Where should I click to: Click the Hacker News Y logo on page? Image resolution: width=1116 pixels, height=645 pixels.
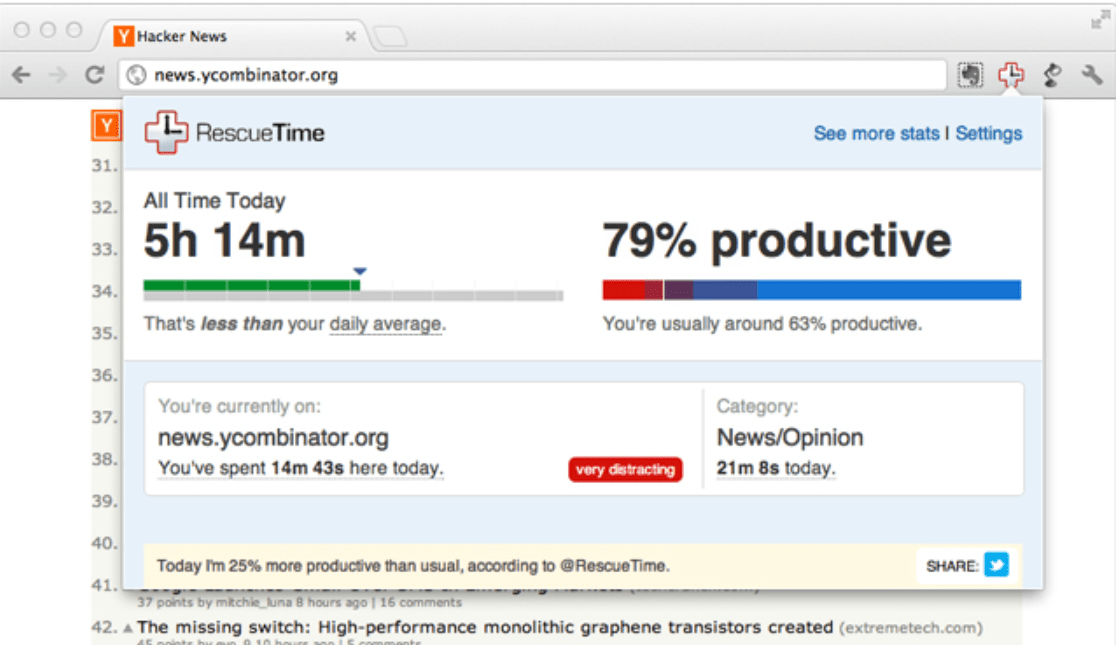point(106,126)
